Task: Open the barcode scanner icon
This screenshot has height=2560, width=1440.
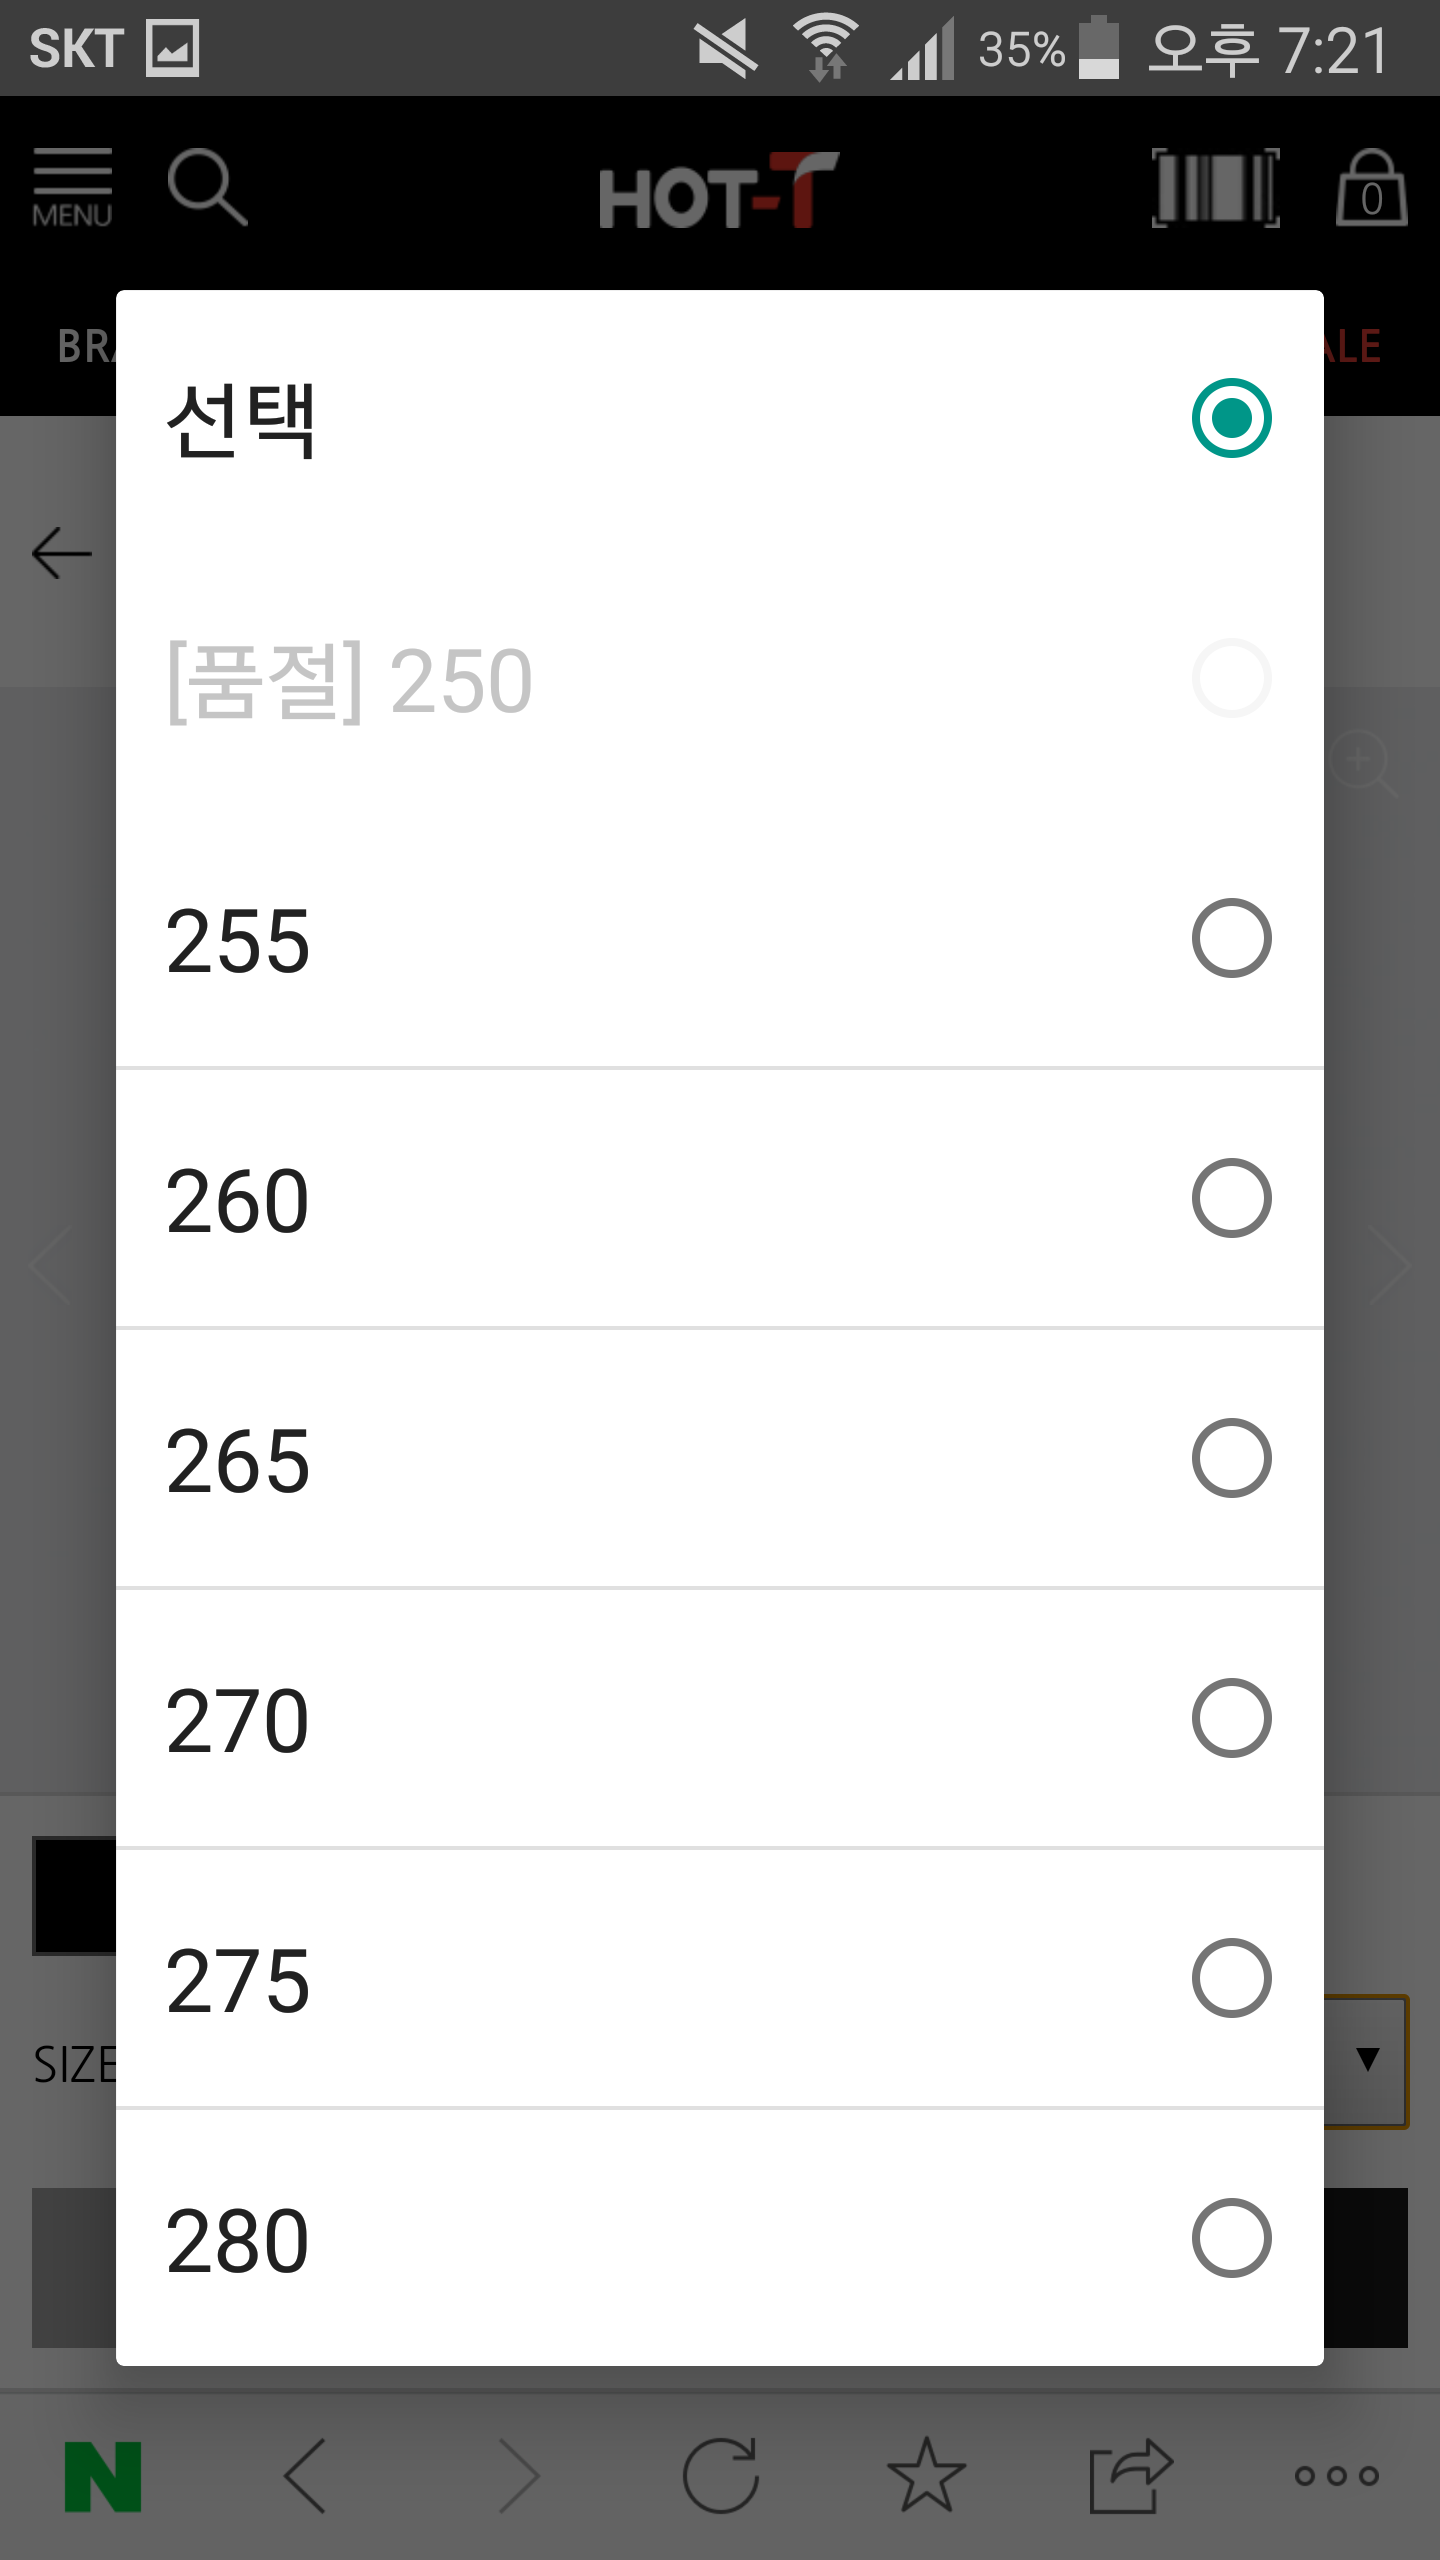Action: click(x=1215, y=187)
